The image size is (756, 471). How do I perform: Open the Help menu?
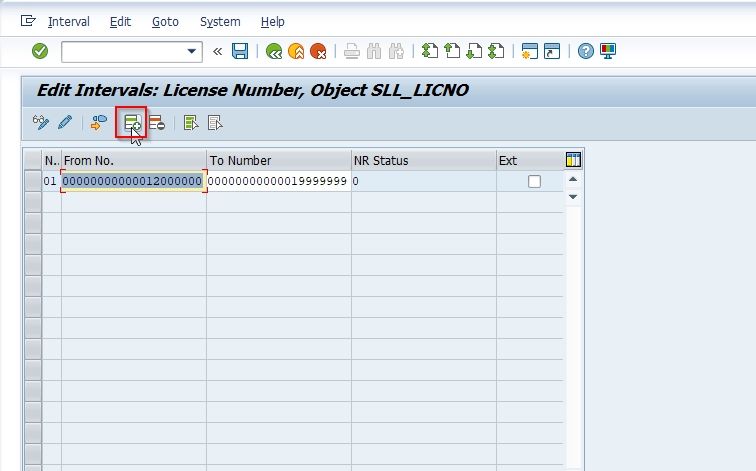pos(272,22)
